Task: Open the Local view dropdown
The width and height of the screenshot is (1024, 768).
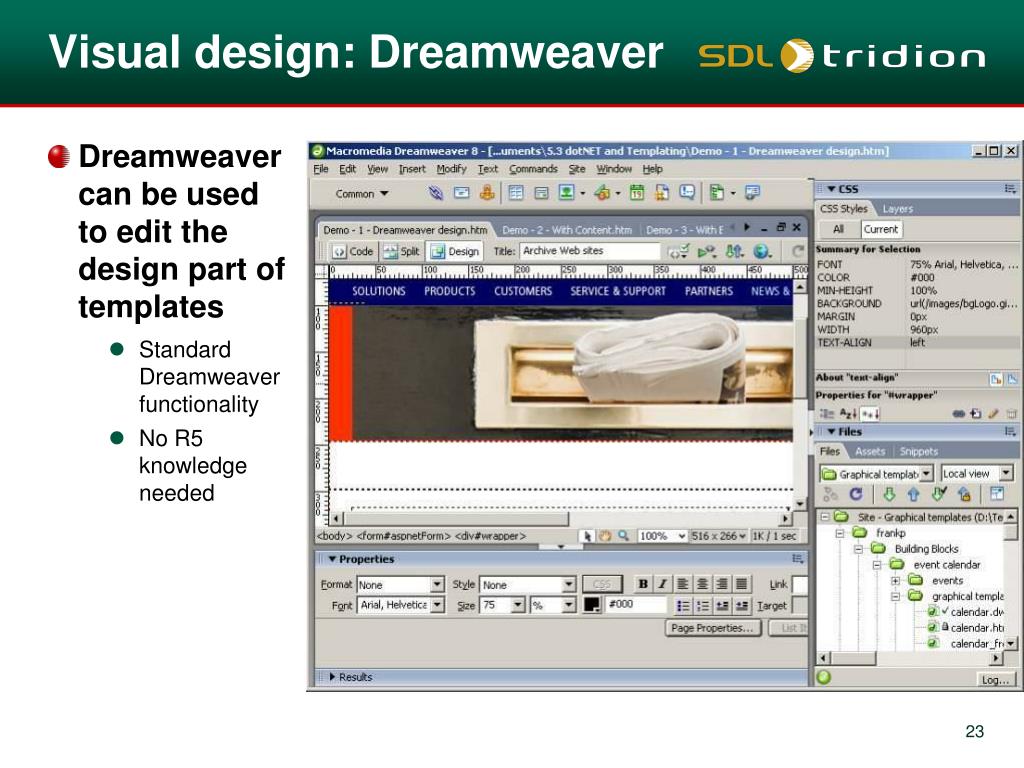Action: pos(976,473)
